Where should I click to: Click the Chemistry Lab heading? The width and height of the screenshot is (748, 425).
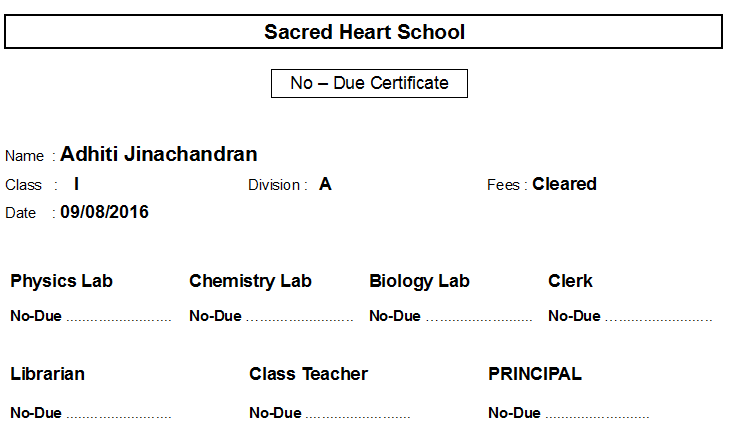click(x=250, y=281)
